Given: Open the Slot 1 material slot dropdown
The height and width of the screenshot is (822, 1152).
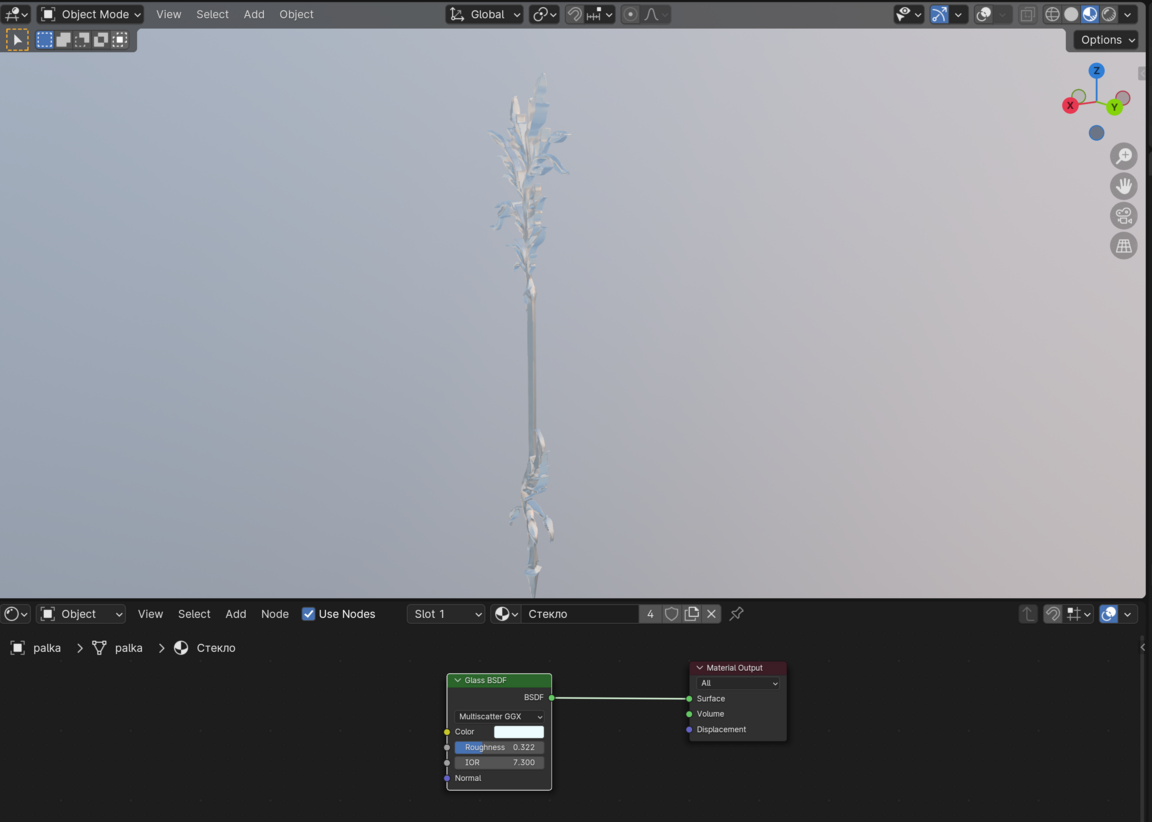Looking at the screenshot, I should point(446,613).
